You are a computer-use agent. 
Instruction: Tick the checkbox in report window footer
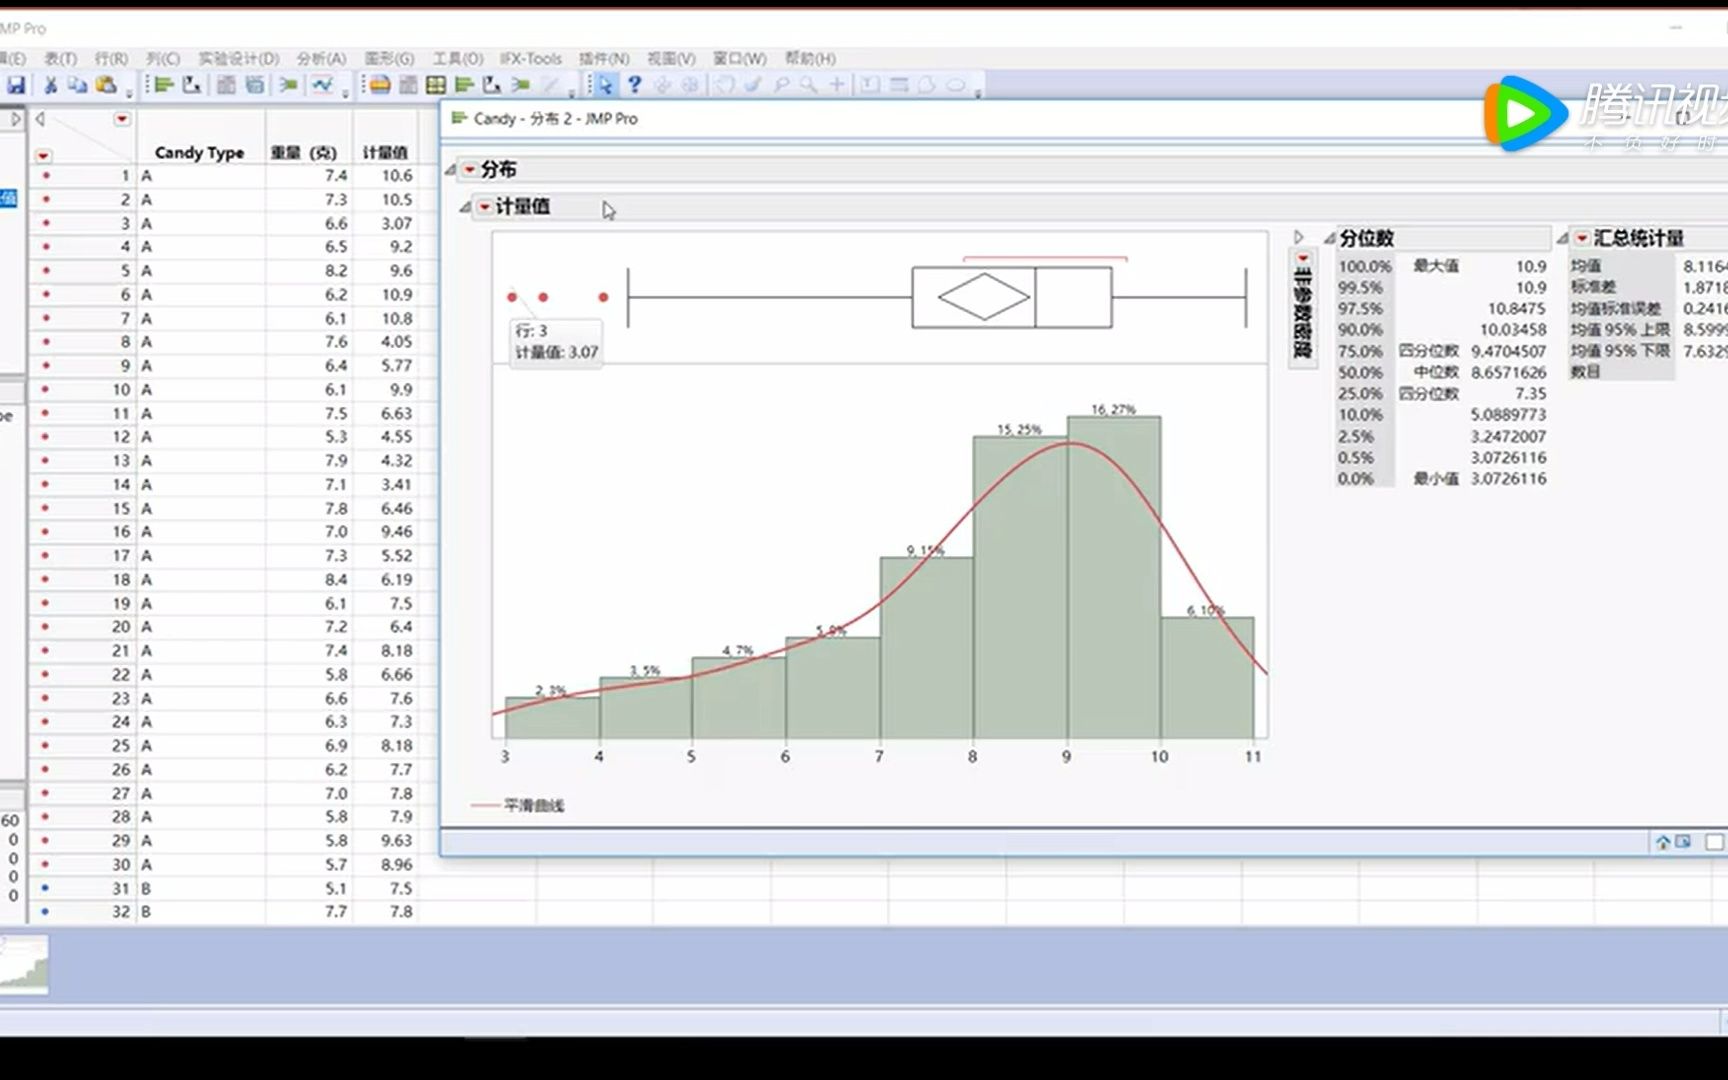pyautogui.click(x=1714, y=842)
